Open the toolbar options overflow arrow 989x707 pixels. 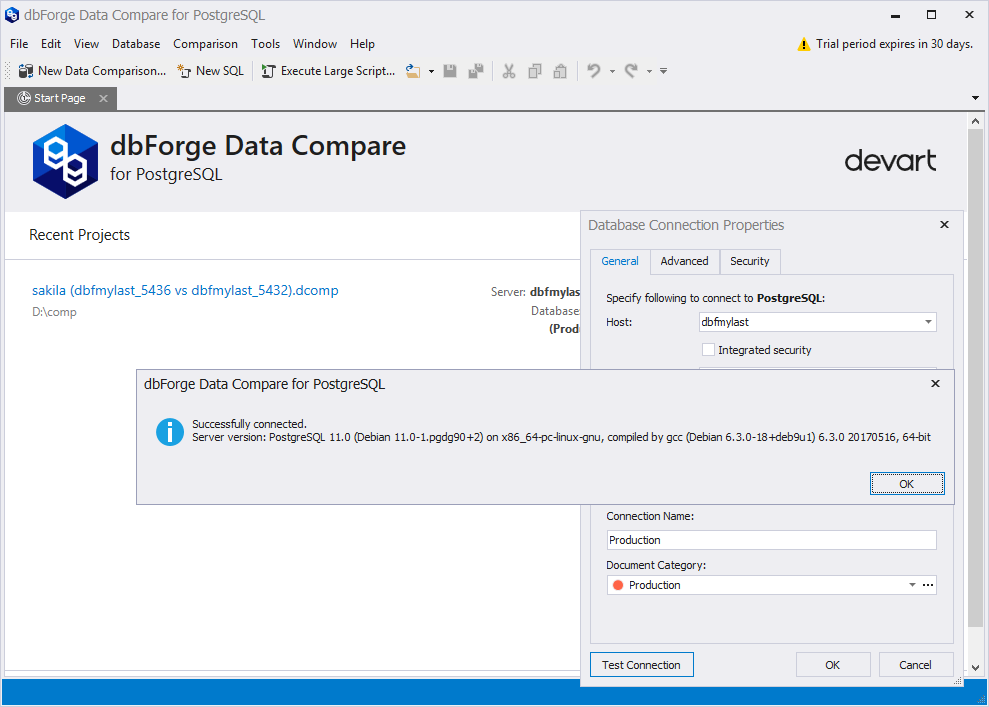click(x=664, y=71)
